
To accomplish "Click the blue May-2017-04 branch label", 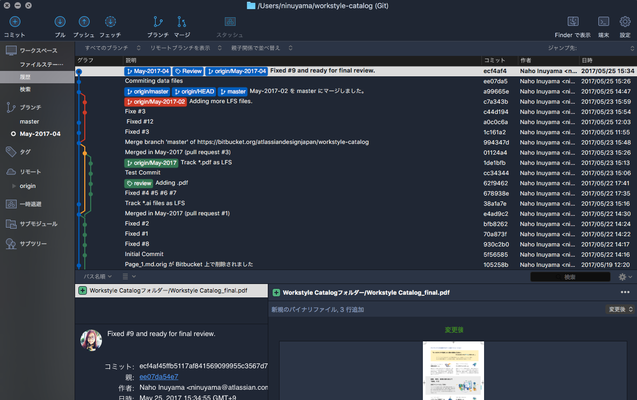I will click(x=147, y=71).
